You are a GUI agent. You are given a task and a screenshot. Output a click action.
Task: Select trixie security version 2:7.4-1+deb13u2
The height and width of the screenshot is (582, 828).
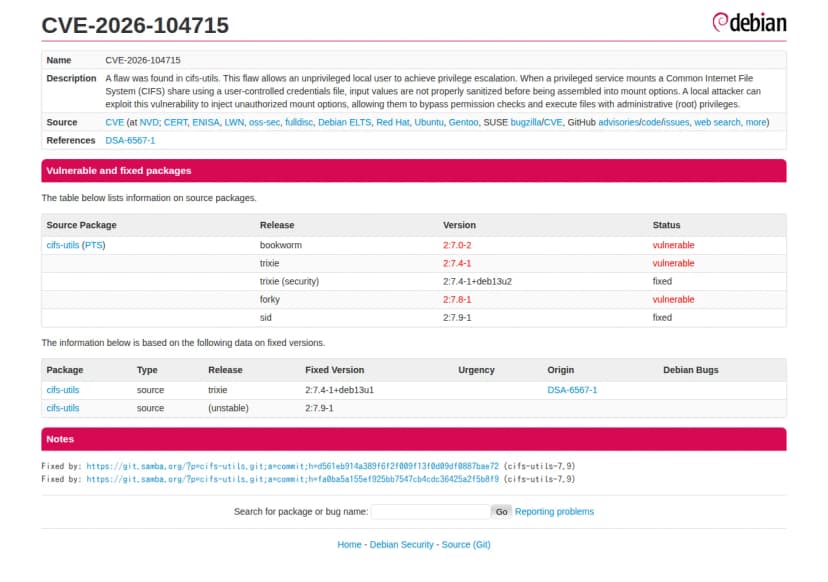[x=477, y=281]
